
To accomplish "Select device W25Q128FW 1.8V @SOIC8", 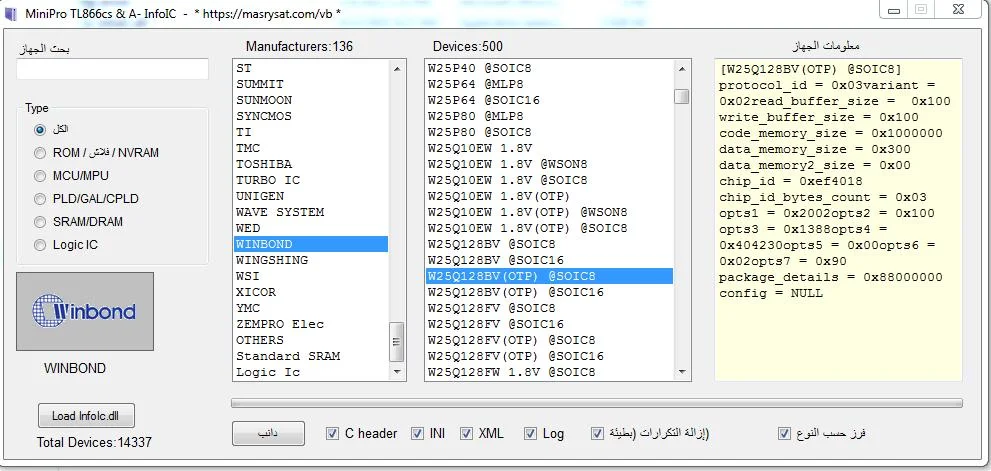I will click(549, 372).
